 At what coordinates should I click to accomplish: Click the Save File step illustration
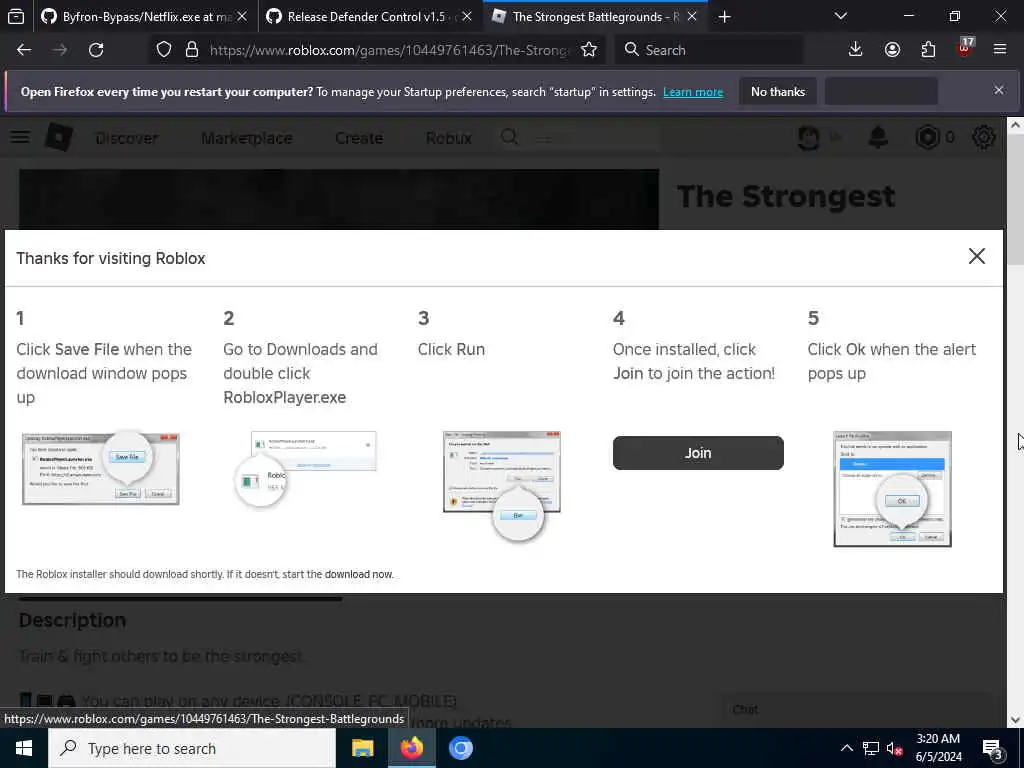(x=101, y=468)
